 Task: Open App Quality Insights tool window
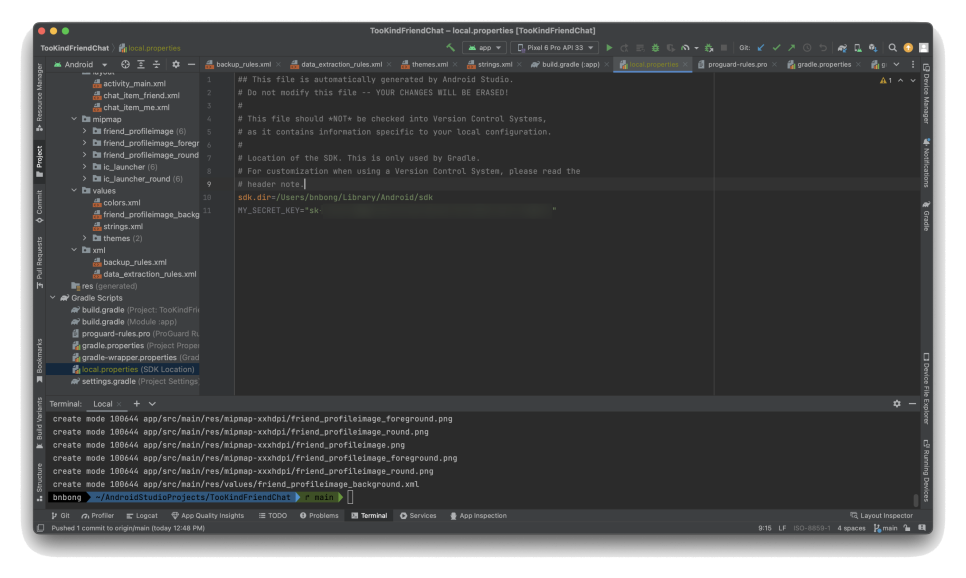pos(208,516)
